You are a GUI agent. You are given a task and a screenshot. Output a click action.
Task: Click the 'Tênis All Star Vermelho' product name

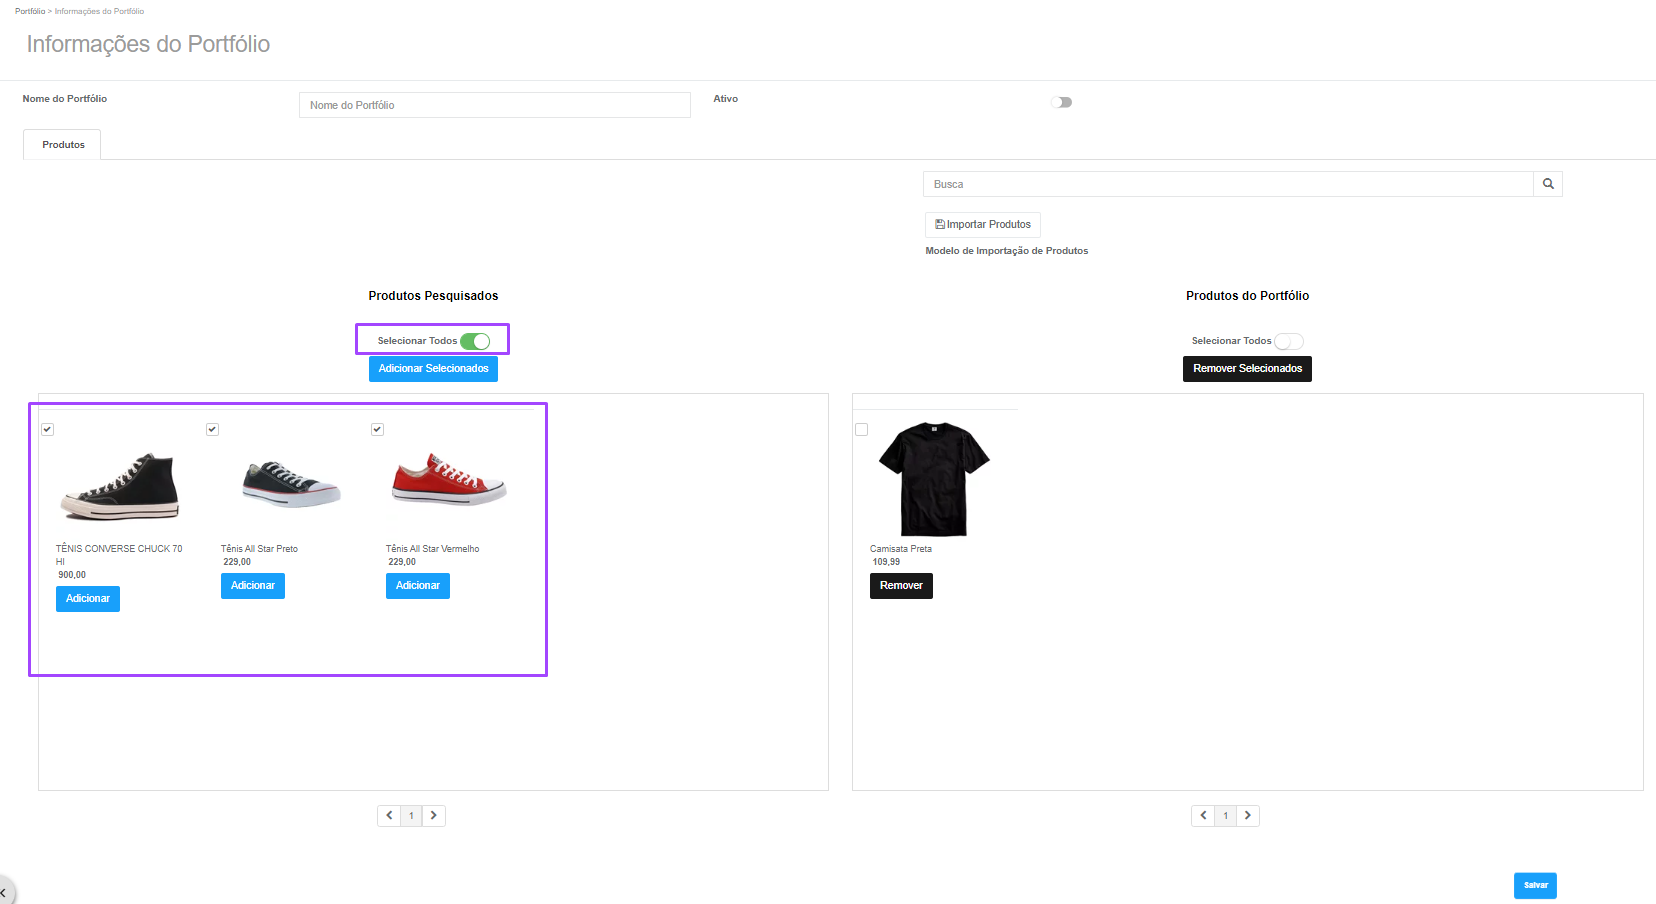[x=432, y=549]
